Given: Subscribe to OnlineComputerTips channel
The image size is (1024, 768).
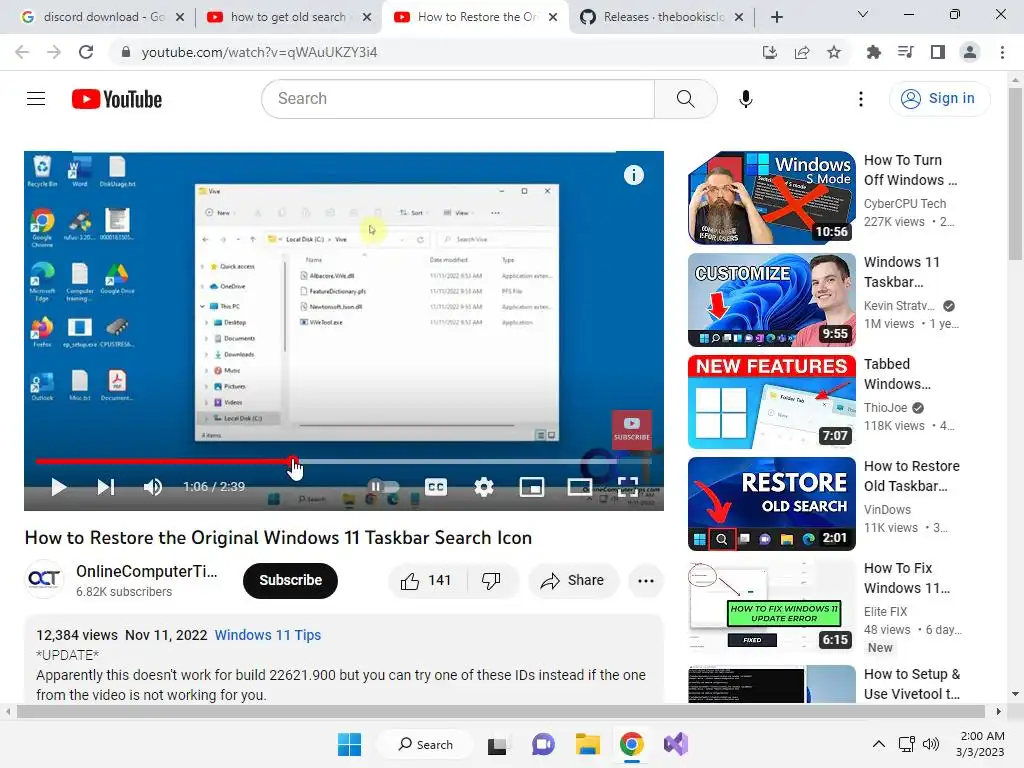Looking at the screenshot, I should 291,581.
